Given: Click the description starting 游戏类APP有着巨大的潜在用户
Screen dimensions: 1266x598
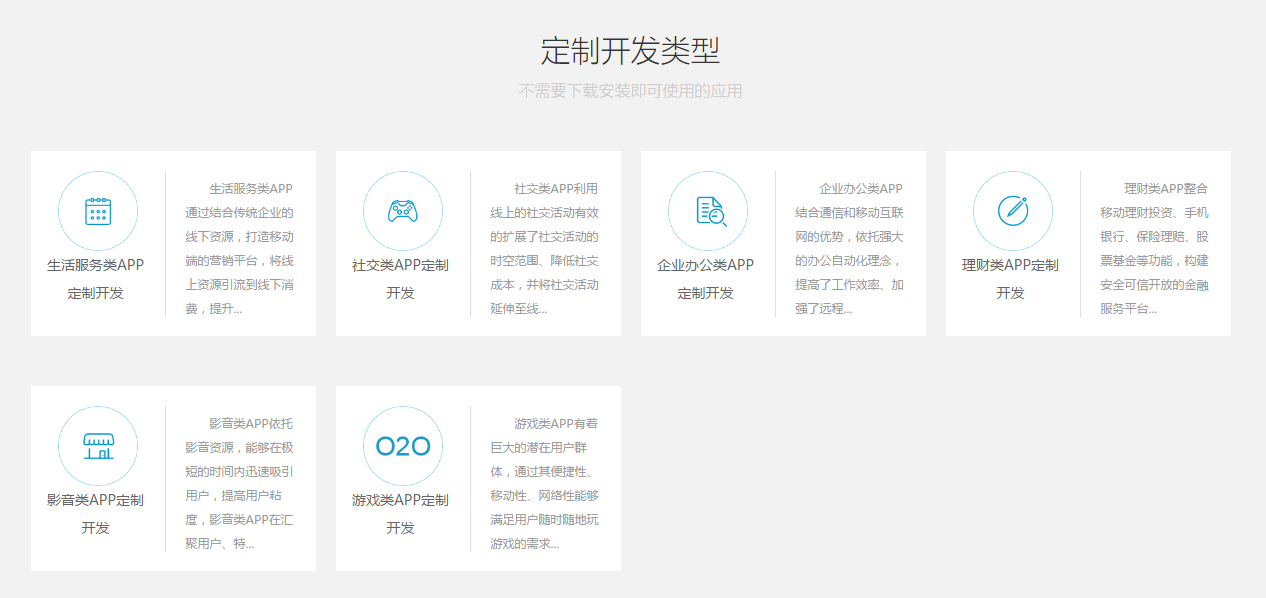Looking at the screenshot, I should (545, 483).
